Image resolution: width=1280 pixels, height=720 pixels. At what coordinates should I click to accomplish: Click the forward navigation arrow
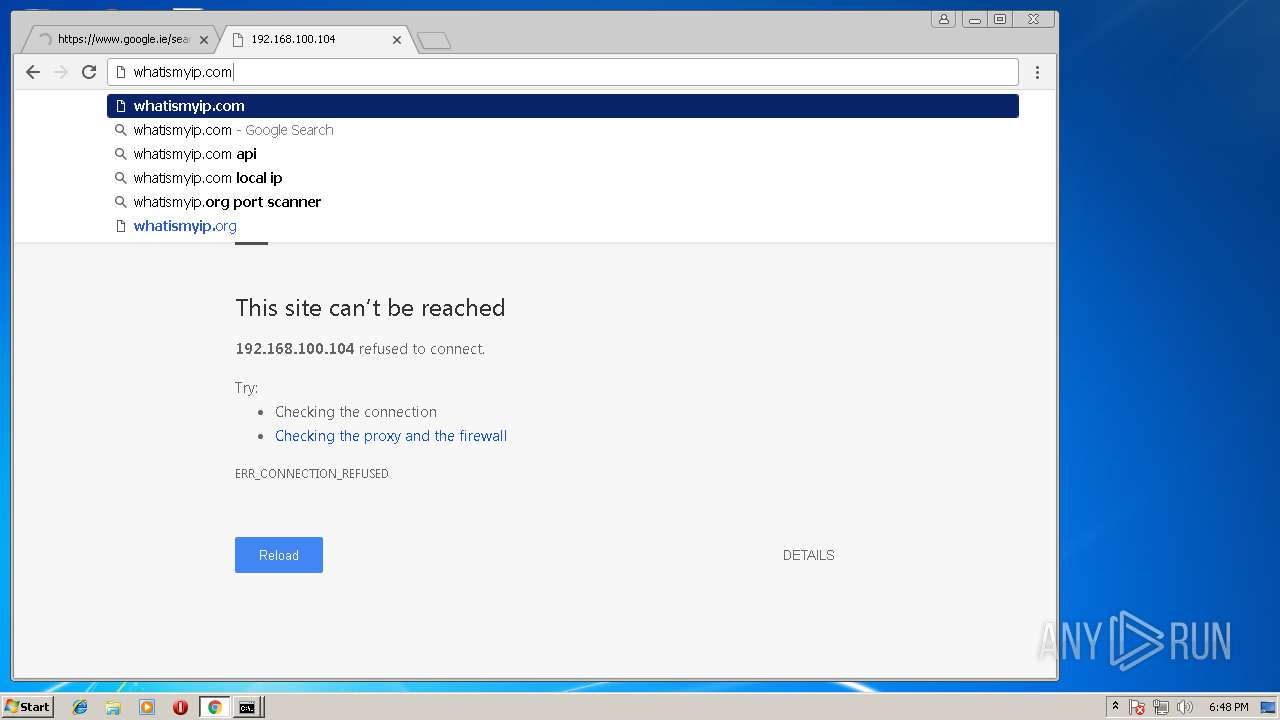61,72
